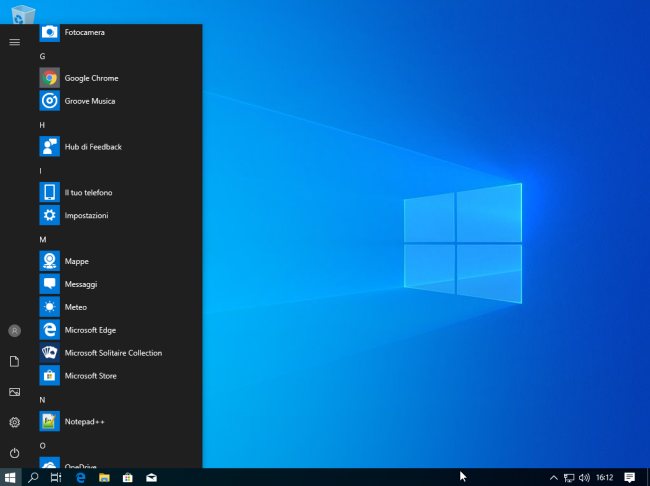Click the Power icon in Start sidebar

(x=14, y=453)
